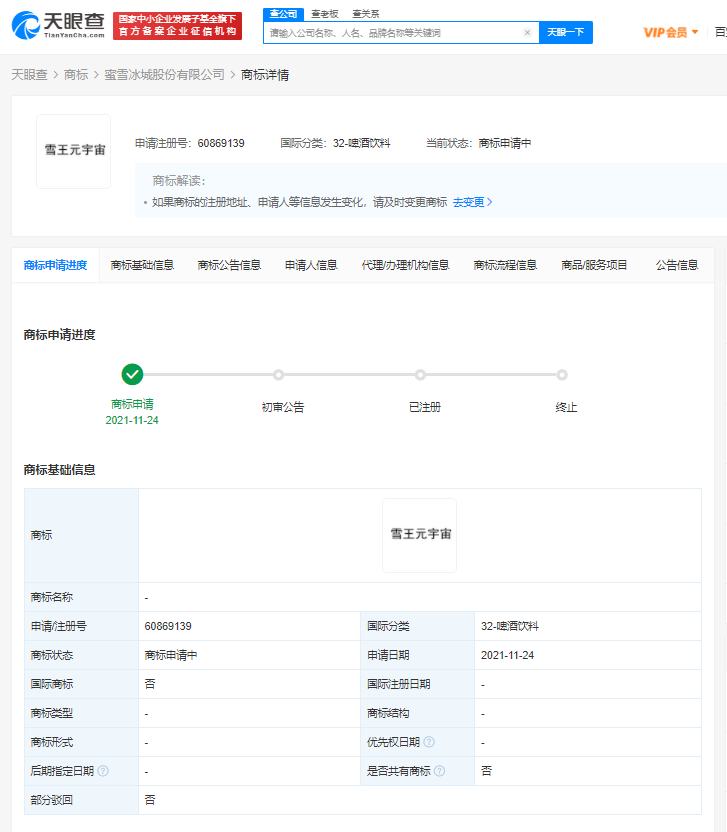727x832 pixels.
Task: Click application number 60869139 in table
Action: point(168,626)
